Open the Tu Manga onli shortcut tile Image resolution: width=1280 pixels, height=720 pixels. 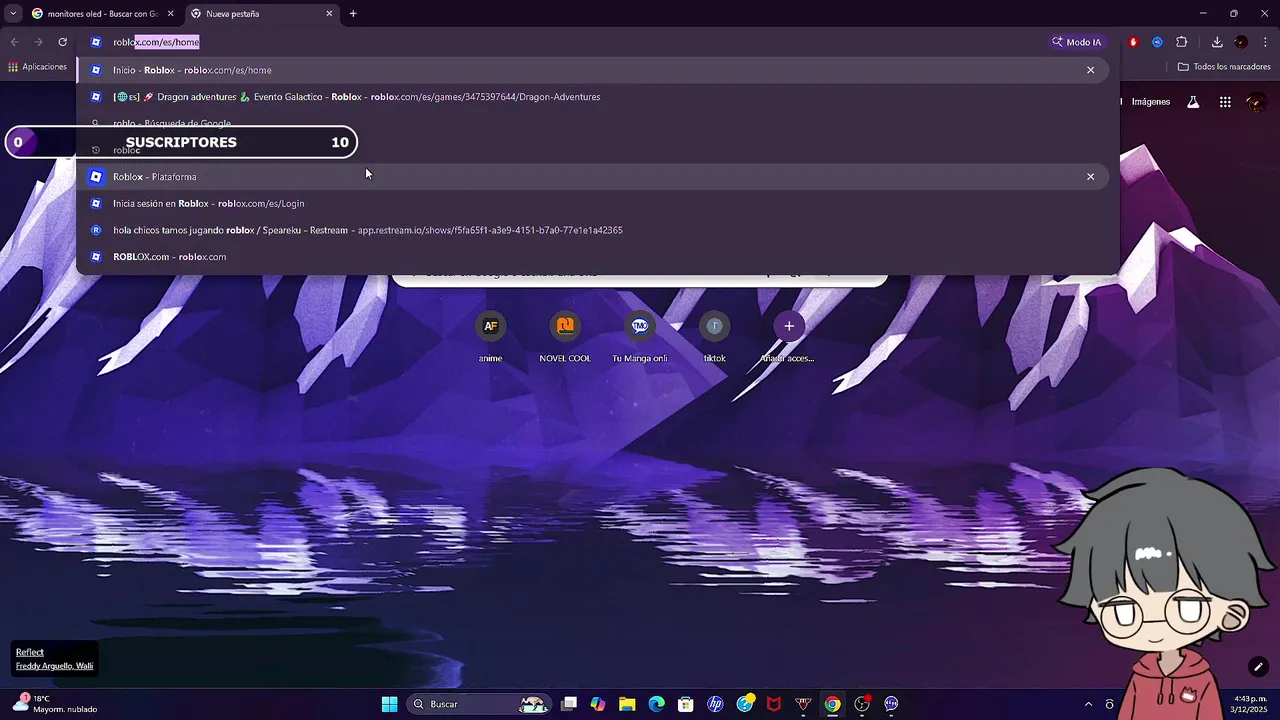pos(640,337)
